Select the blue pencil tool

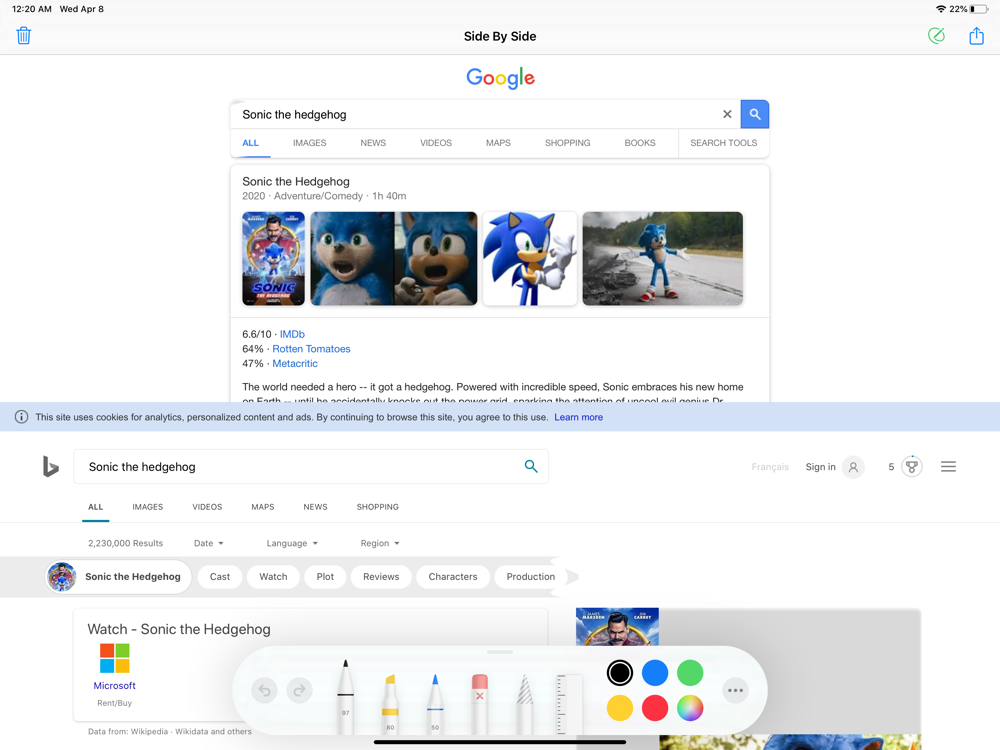(x=435, y=703)
